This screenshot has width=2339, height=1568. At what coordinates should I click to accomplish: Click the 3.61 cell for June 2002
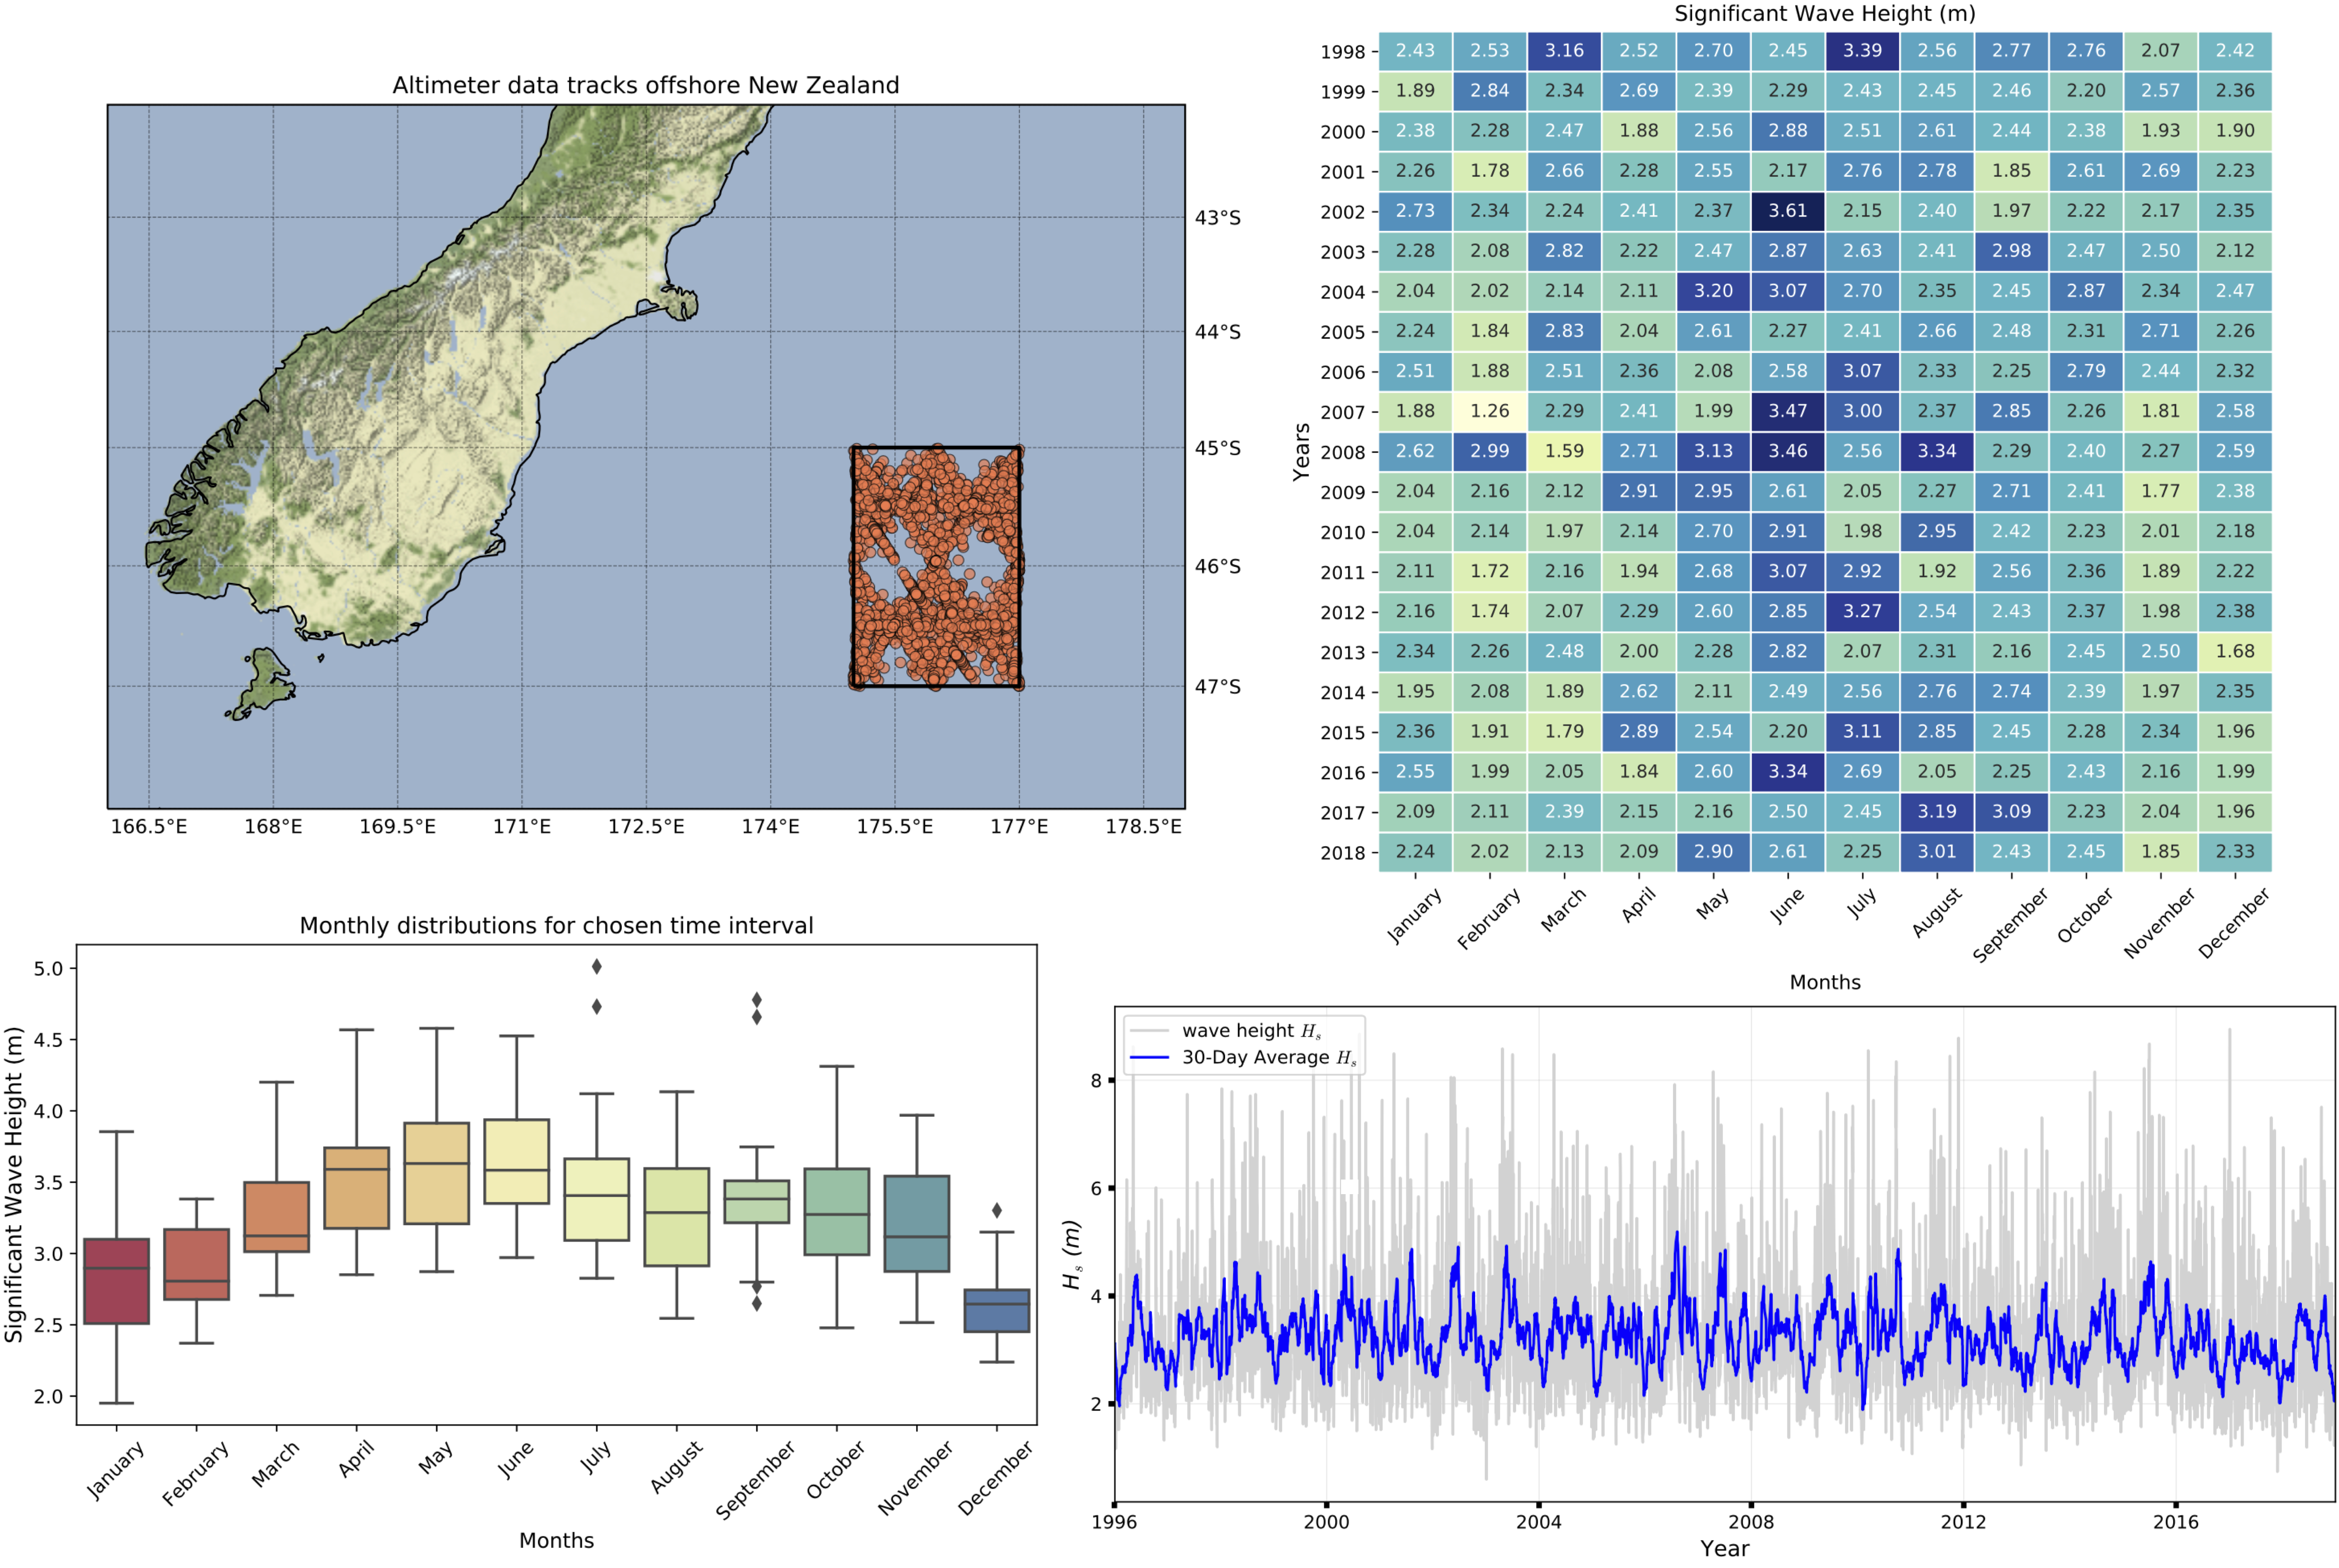point(1788,211)
